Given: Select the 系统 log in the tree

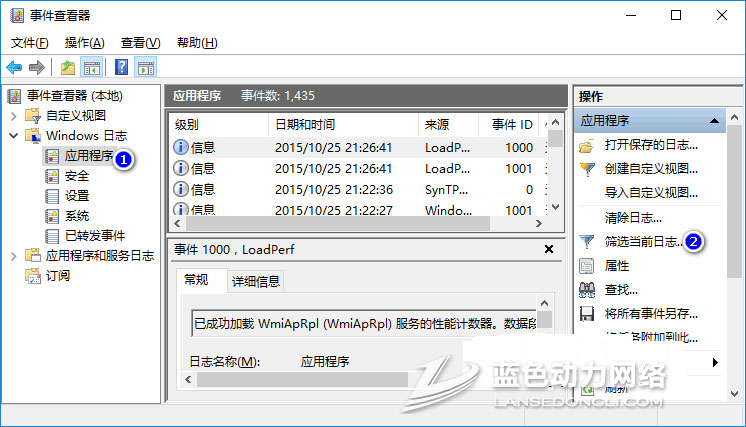Looking at the screenshot, I should 77,215.
